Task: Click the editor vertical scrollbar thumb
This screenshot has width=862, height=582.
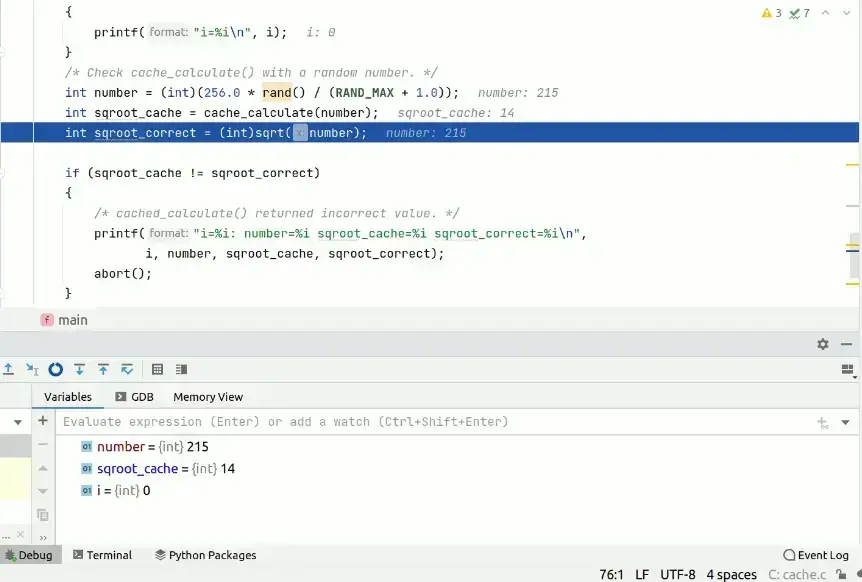Action: tap(854, 254)
